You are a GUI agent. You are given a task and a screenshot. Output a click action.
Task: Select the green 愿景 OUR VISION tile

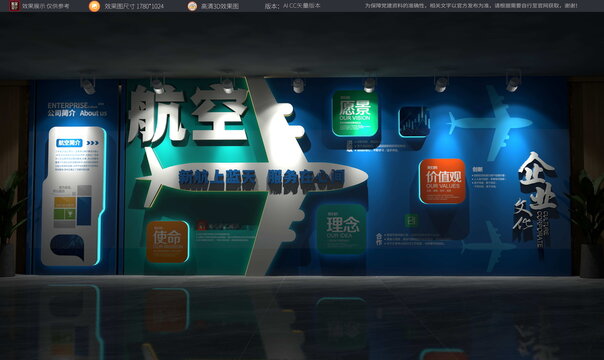[x=355, y=113]
